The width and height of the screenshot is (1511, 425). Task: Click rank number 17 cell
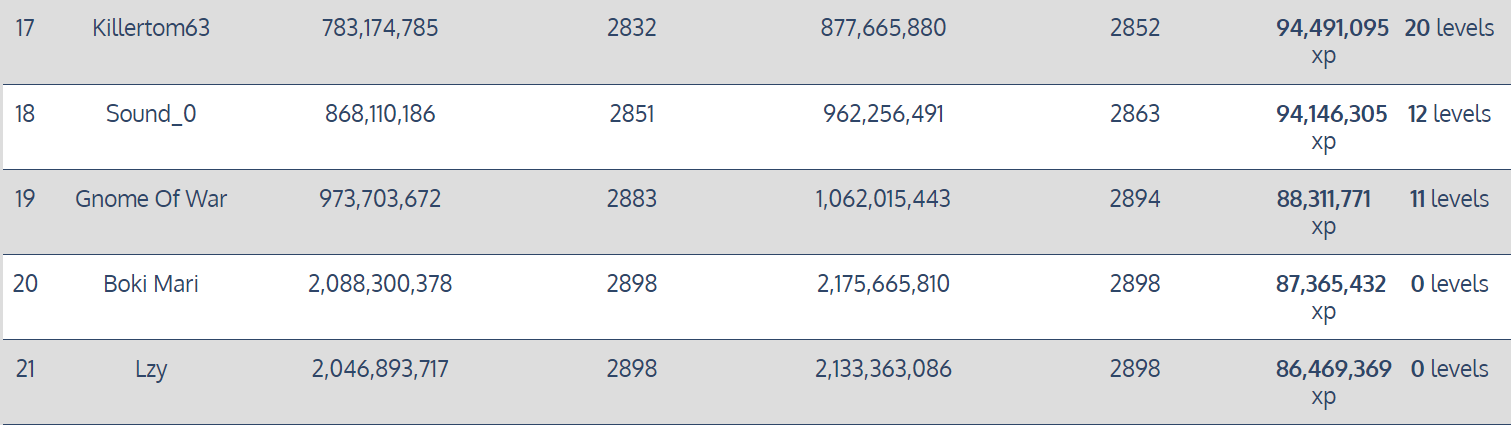[x=25, y=29]
